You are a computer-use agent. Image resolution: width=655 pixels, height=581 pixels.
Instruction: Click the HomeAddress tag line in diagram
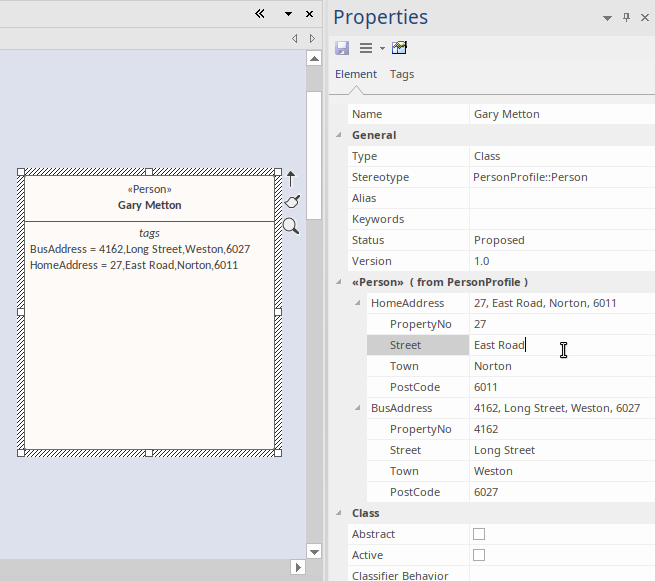[x=134, y=265]
